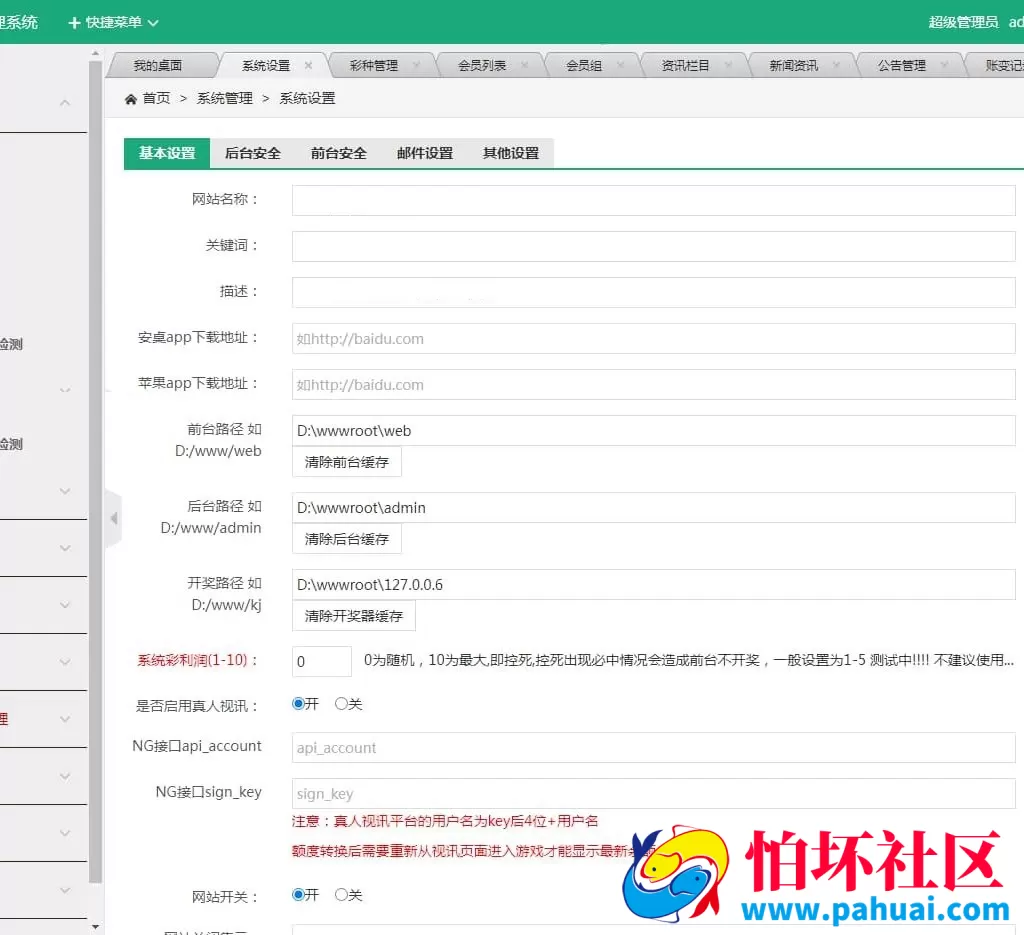
Task: Open the 其他设置 tab
Action: 510,154
